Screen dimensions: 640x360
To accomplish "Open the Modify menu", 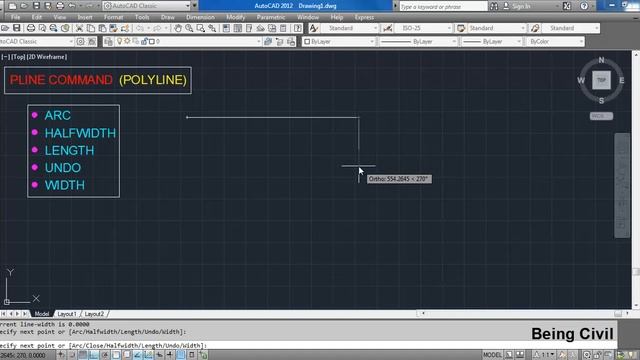I will 236,18.
